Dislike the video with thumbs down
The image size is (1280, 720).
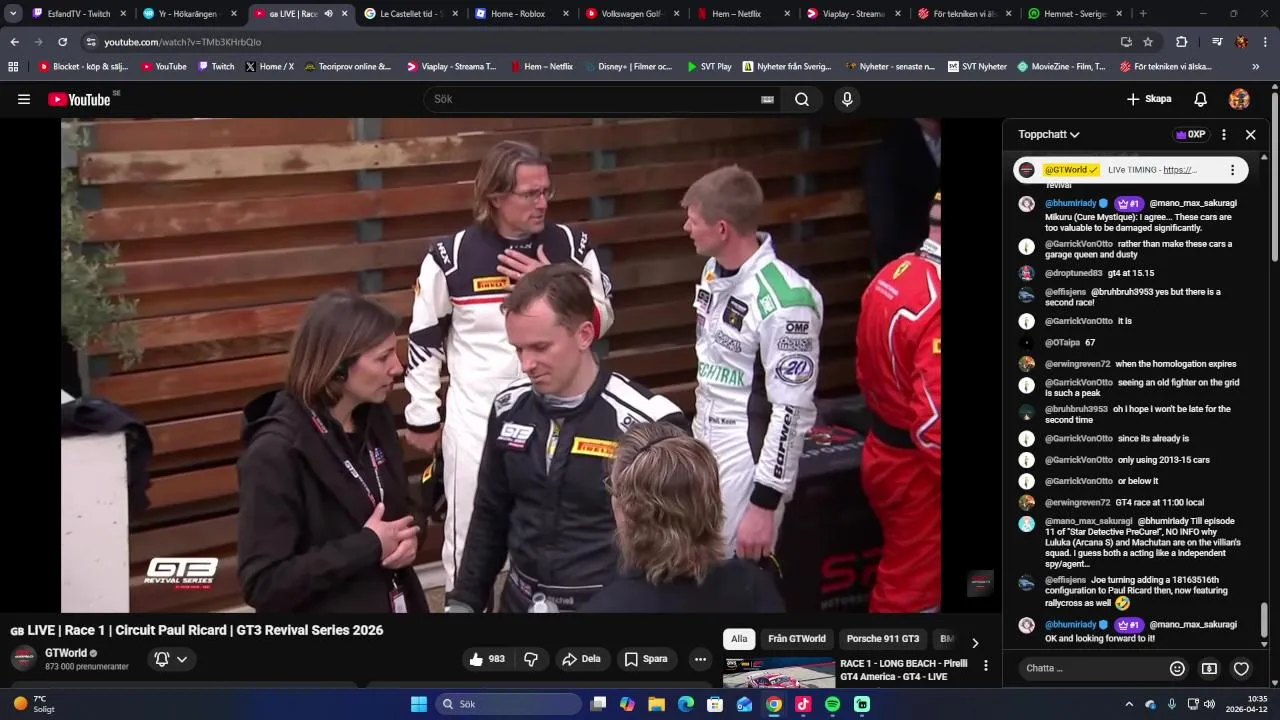pos(531,659)
